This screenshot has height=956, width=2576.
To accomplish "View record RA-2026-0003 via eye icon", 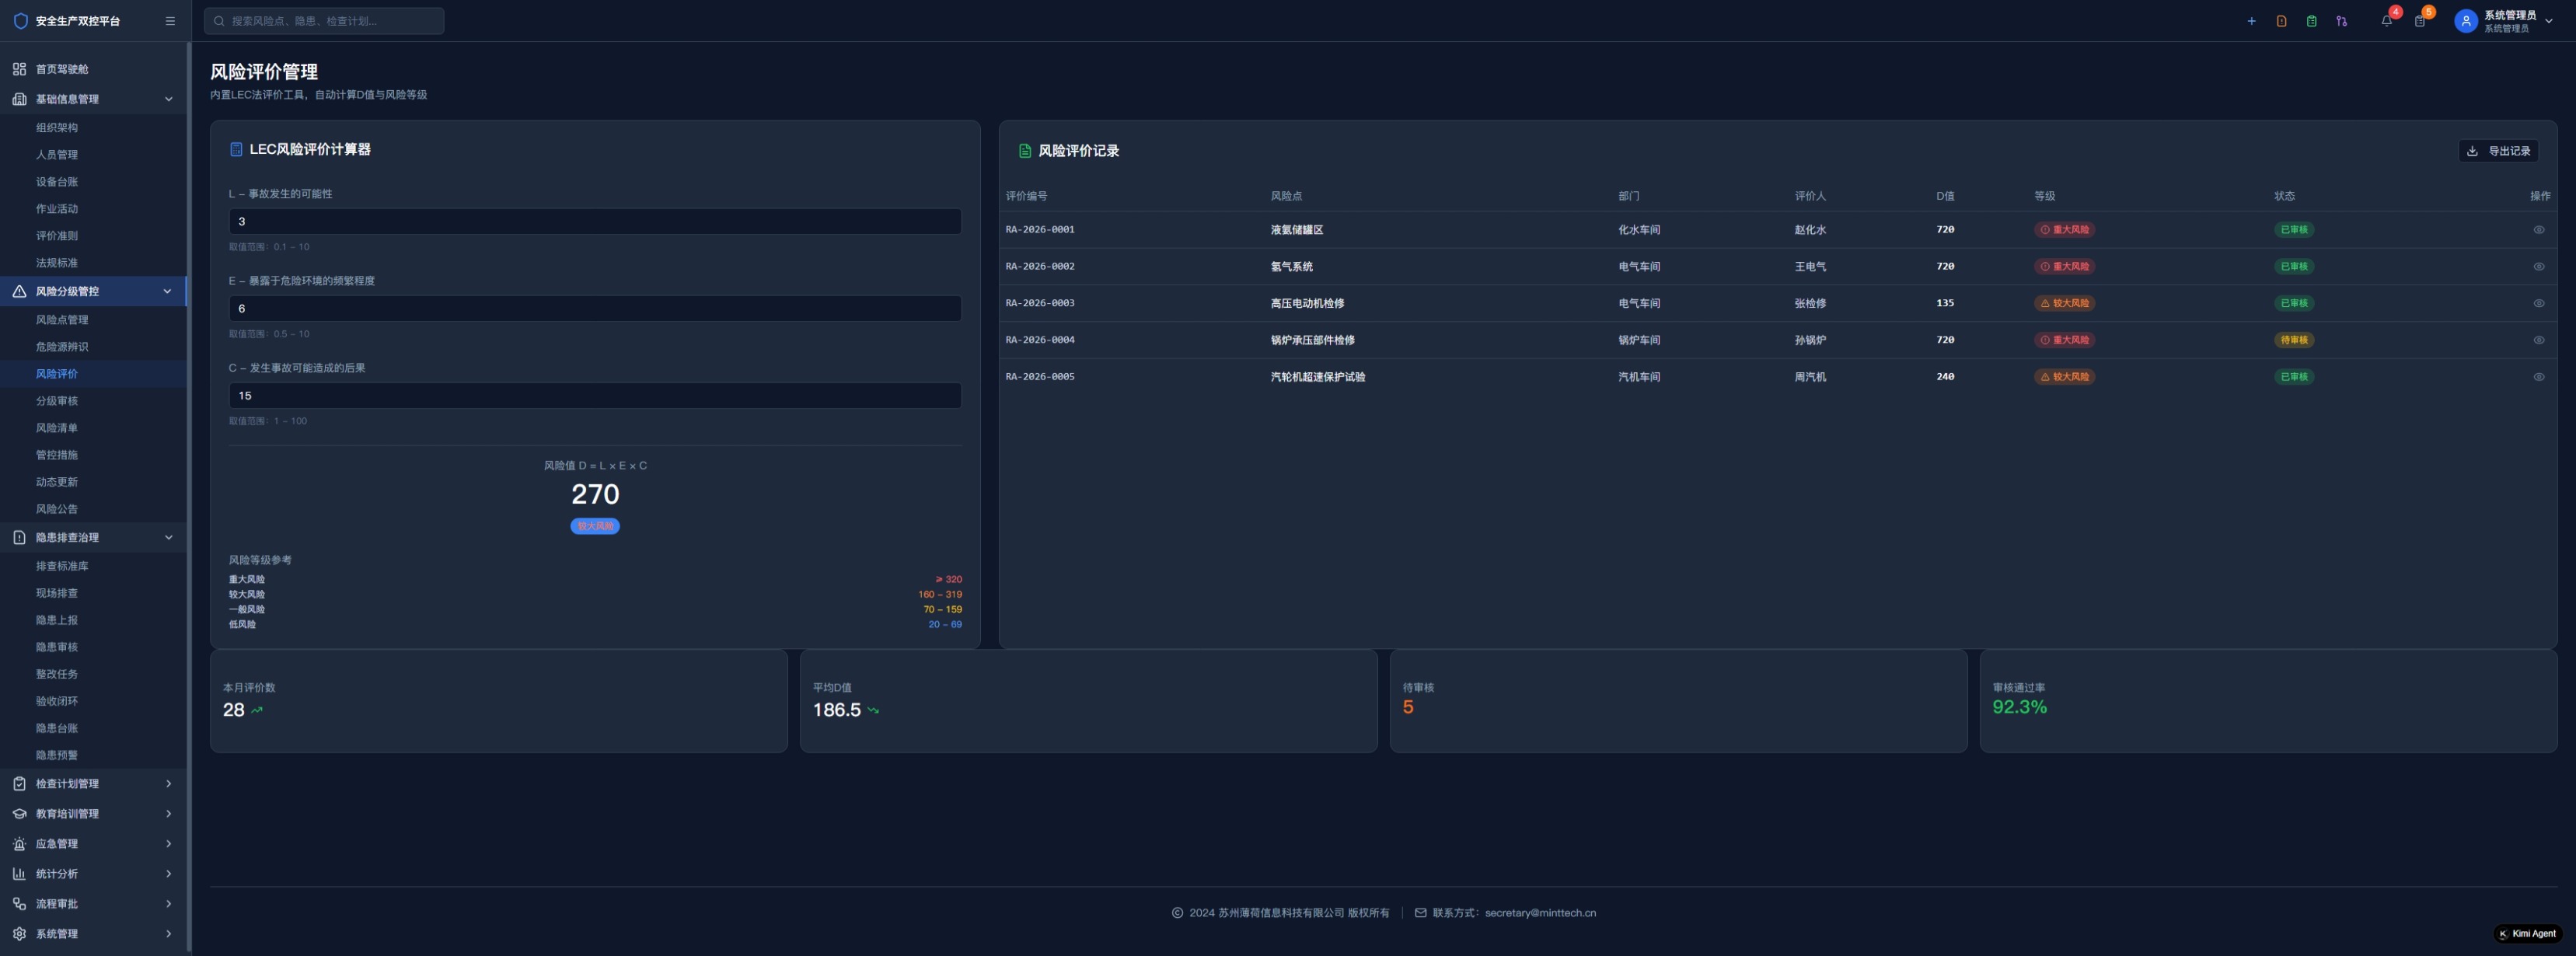I will [x=2538, y=303].
